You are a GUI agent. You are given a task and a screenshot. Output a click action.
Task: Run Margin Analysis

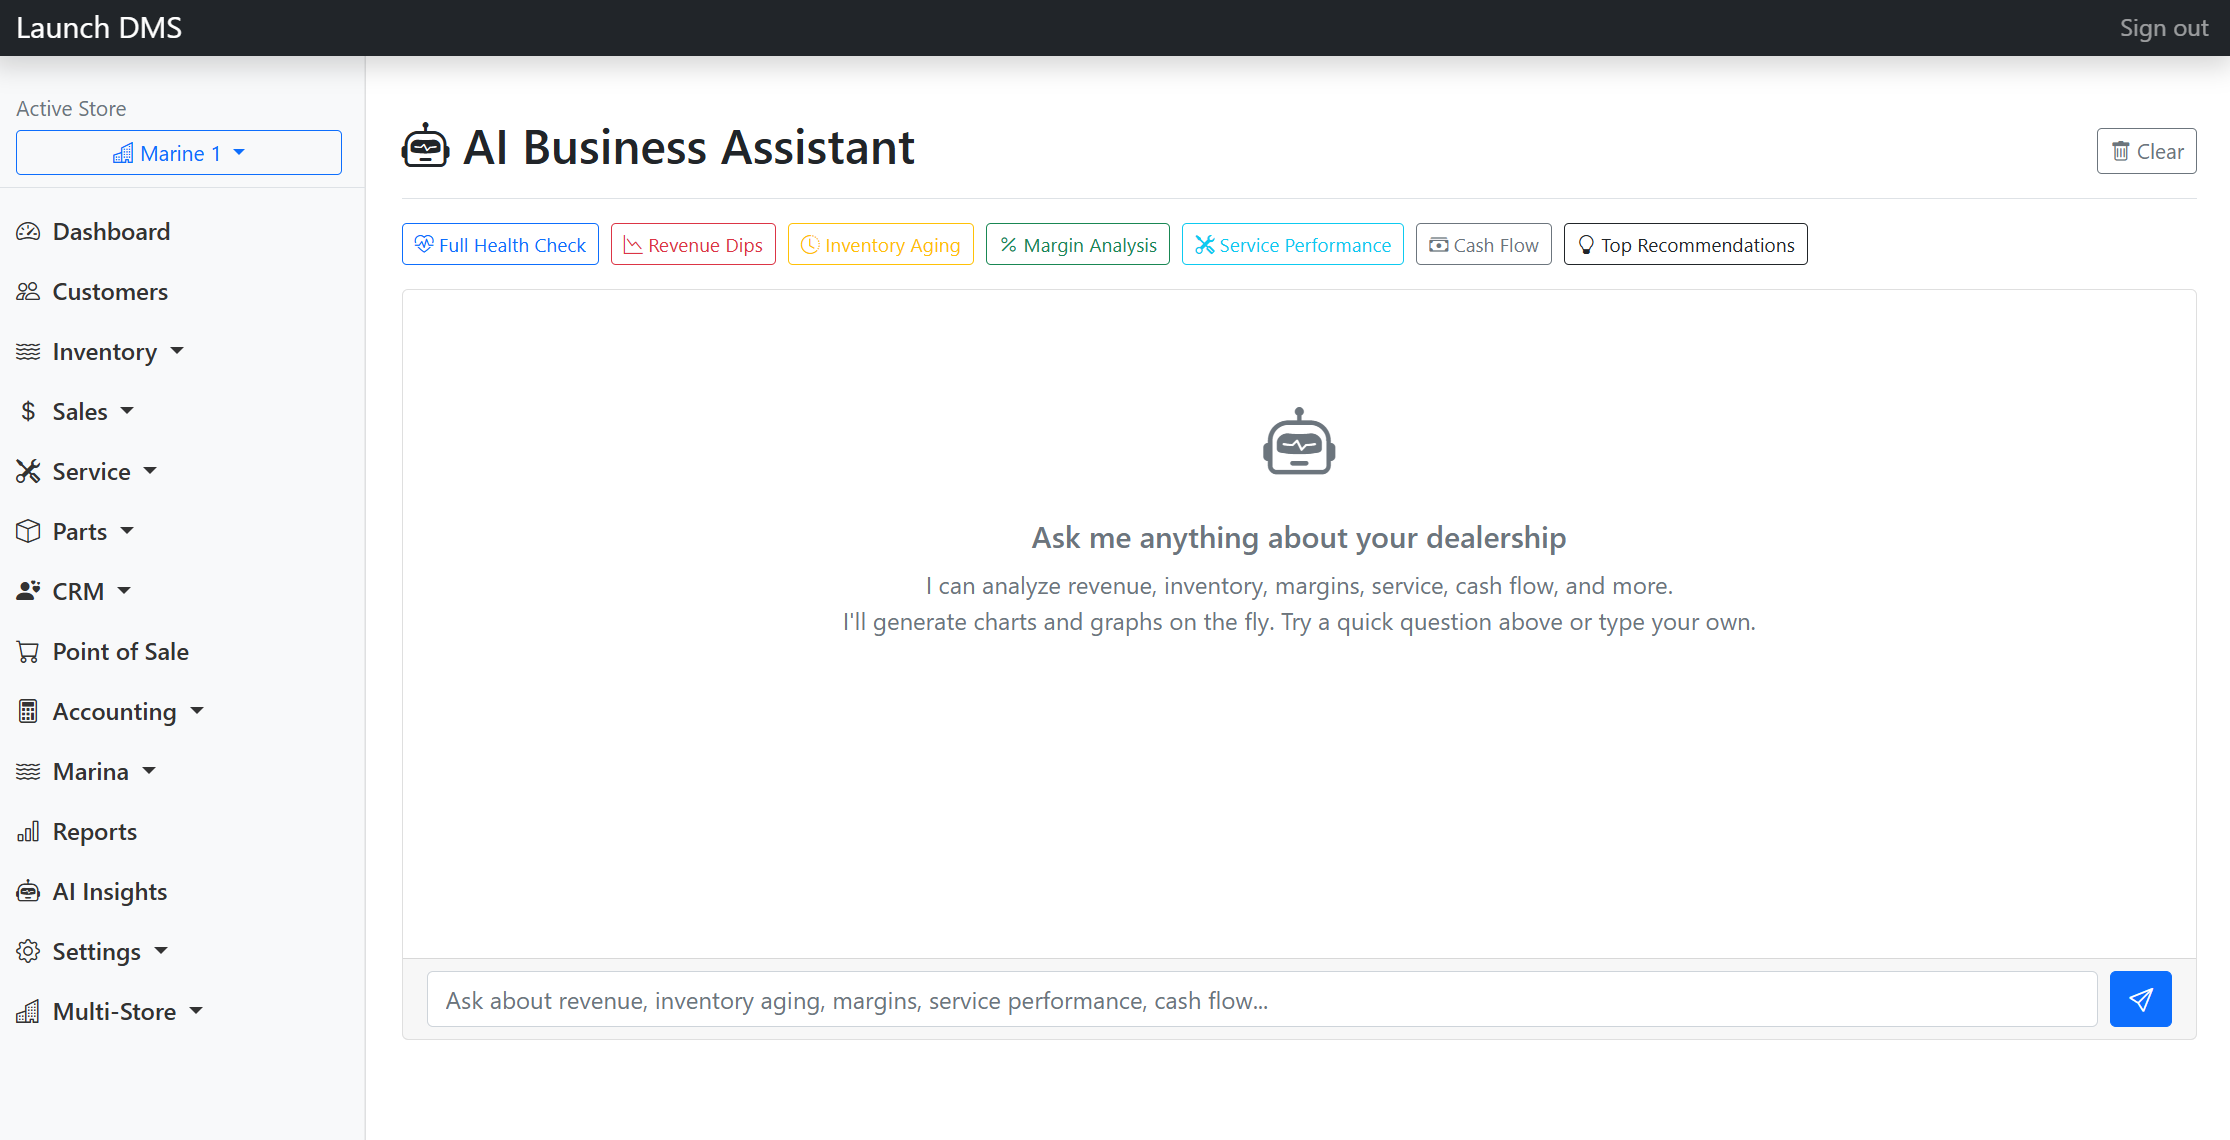(1078, 245)
